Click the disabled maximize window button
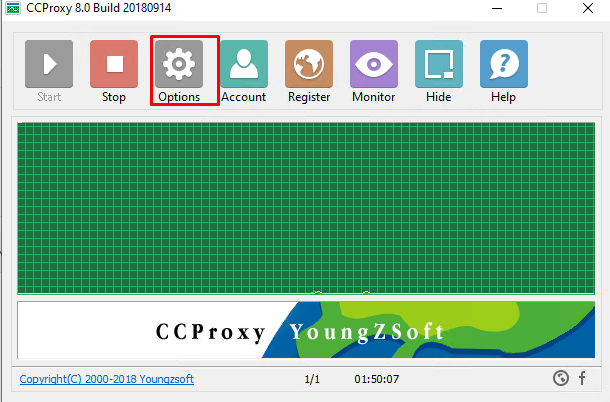 point(542,8)
